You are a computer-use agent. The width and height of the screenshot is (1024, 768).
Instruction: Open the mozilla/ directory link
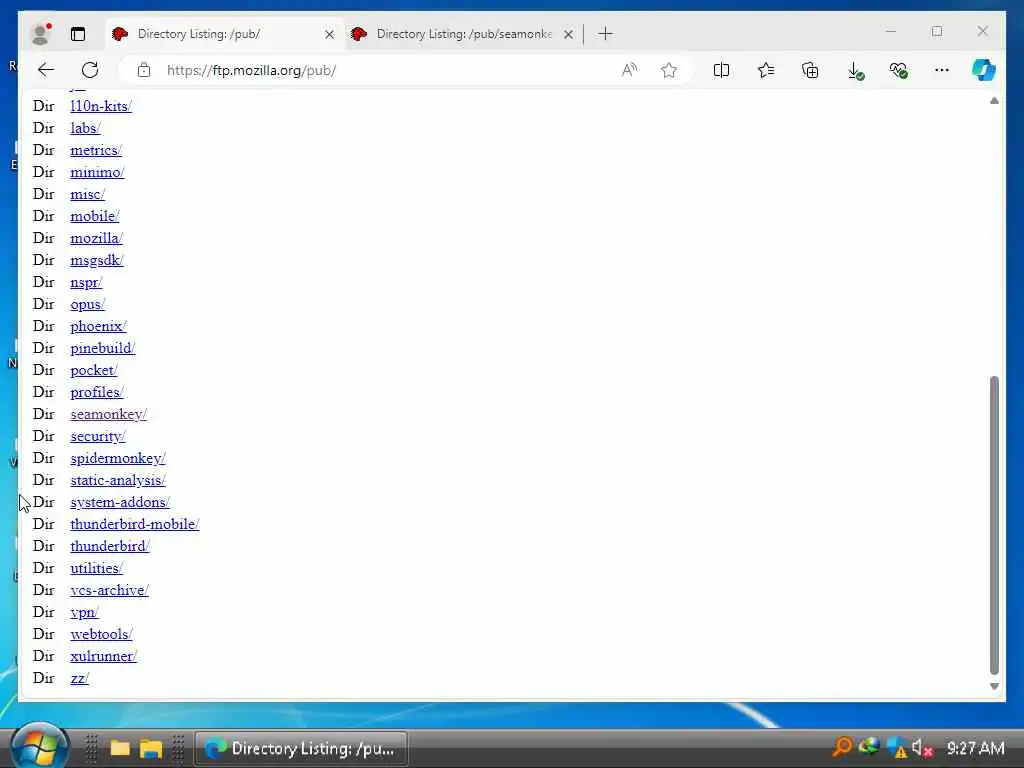click(x=97, y=238)
